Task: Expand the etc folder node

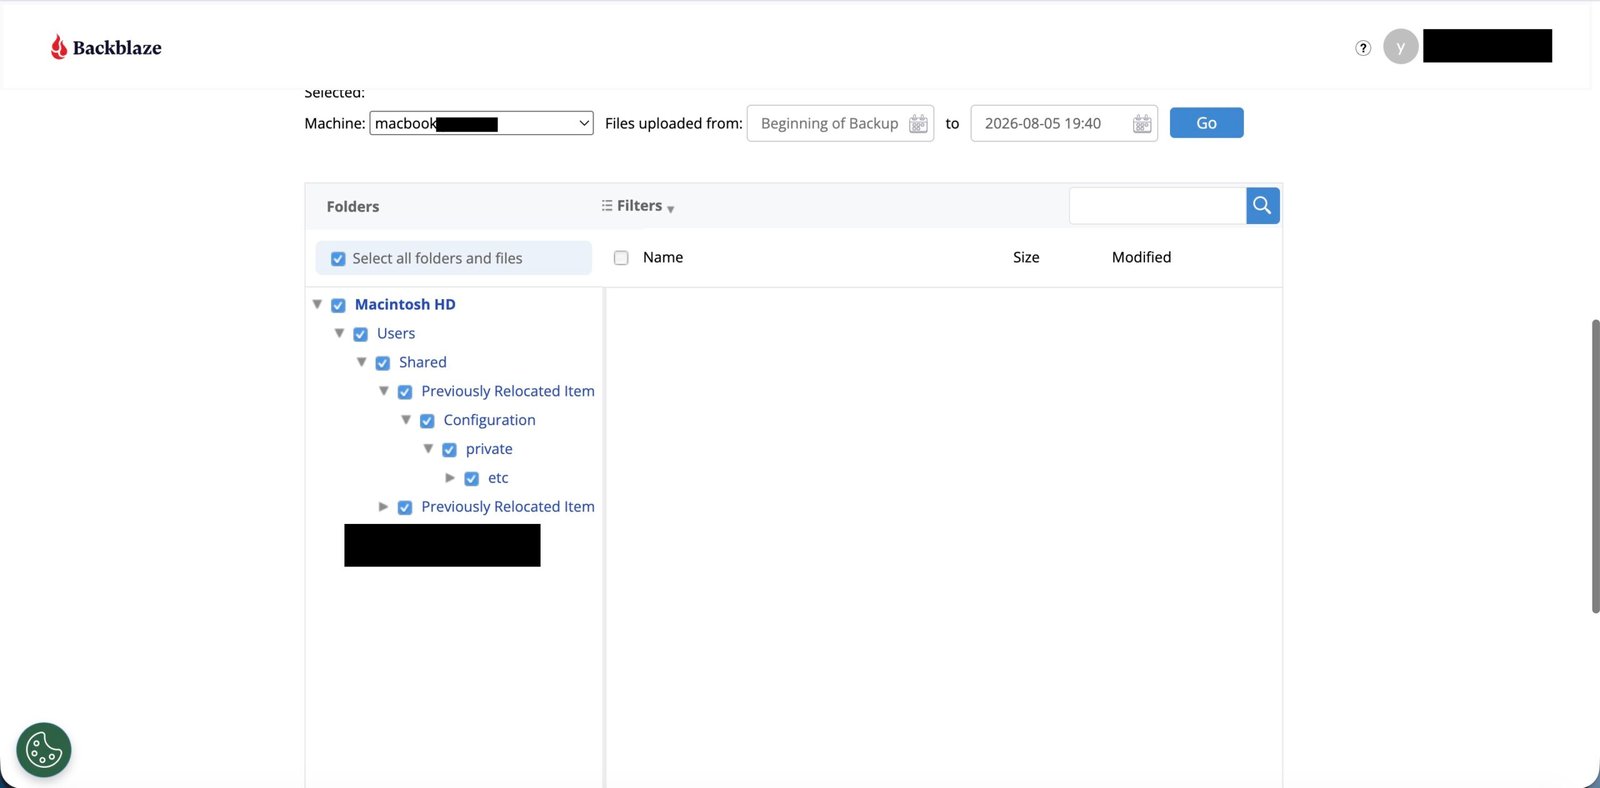Action: (450, 478)
